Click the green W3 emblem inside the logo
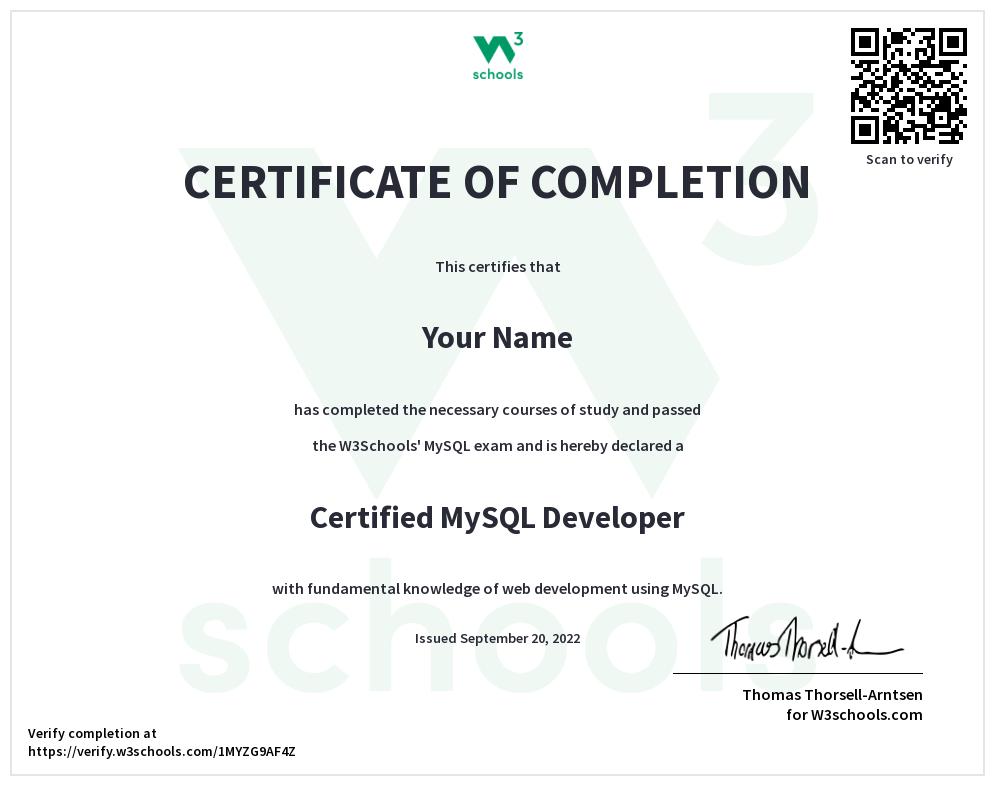This screenshot has height=786, width=995. (x=497, y=45)
